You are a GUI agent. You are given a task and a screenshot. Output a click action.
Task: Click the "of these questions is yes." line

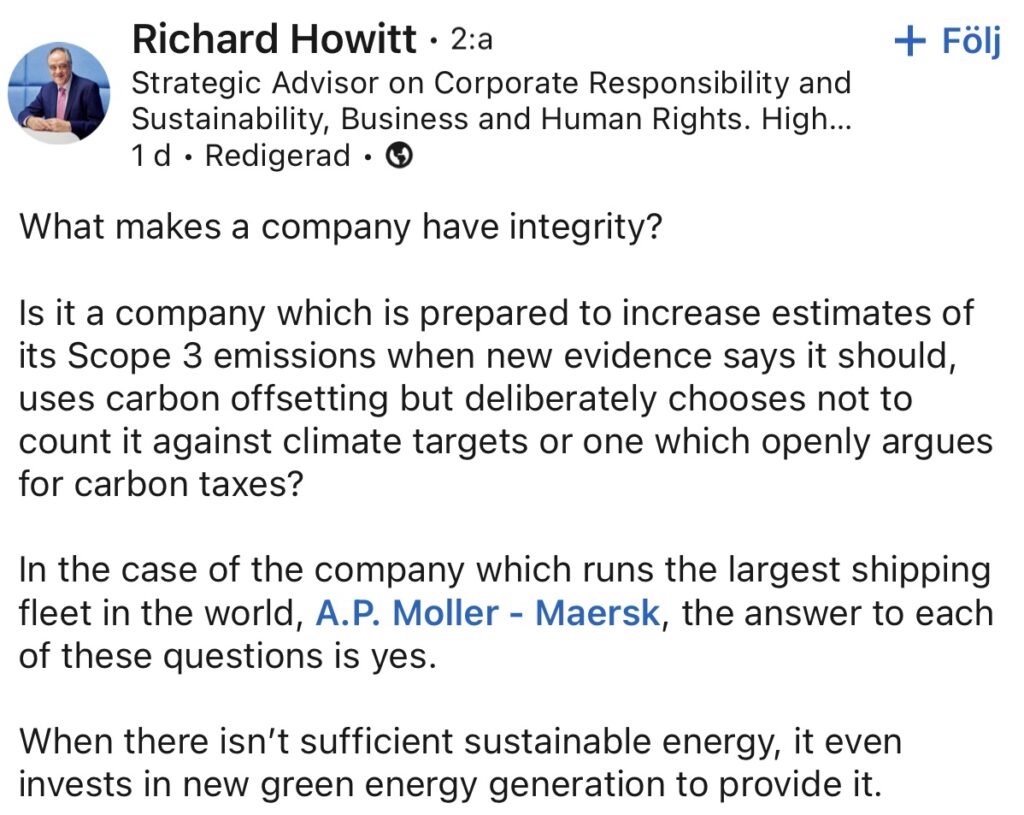pos(227,656)
